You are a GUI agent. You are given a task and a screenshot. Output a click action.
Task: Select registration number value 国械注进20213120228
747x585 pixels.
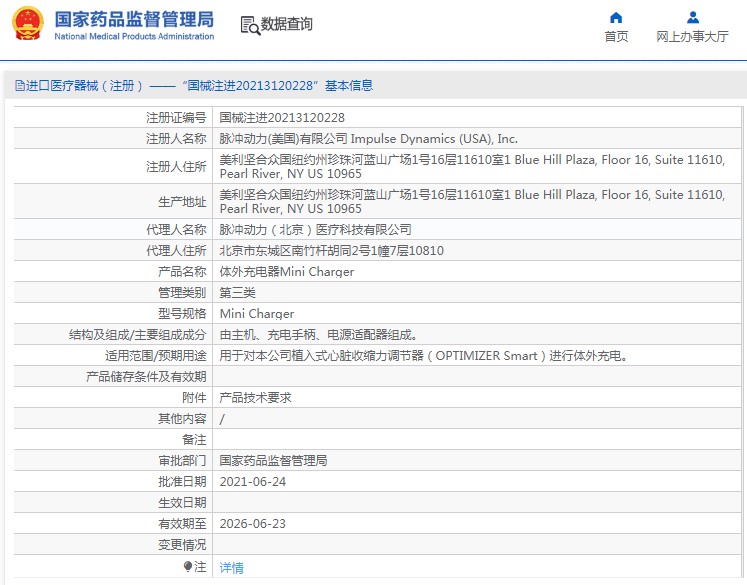click(282, 118)
